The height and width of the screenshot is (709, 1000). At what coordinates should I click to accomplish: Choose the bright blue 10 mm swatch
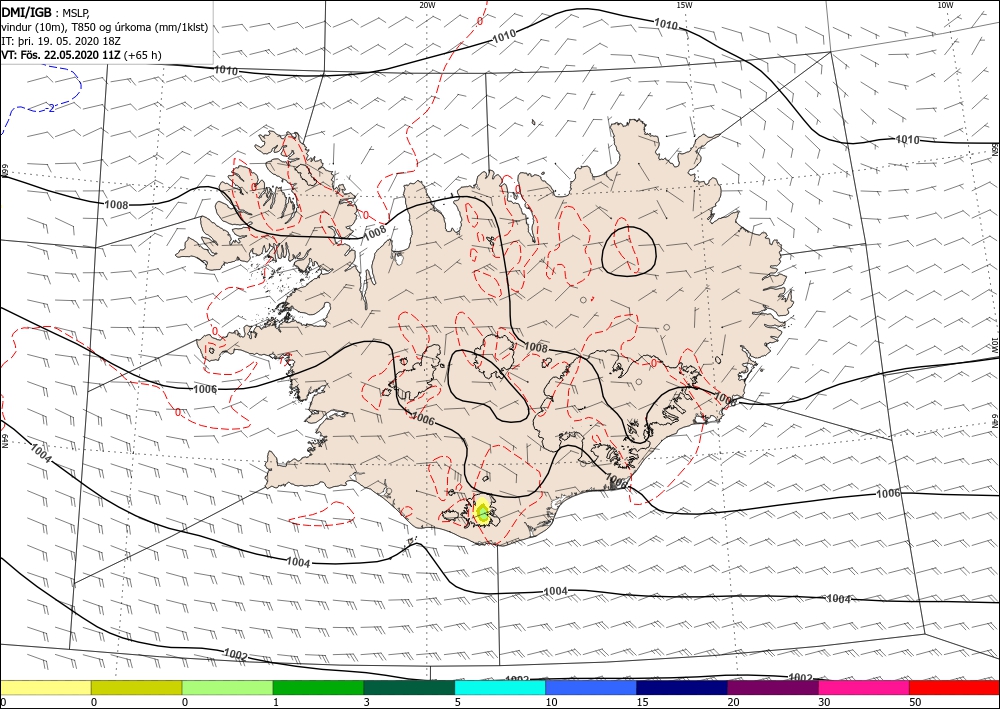tap(591, 687)
